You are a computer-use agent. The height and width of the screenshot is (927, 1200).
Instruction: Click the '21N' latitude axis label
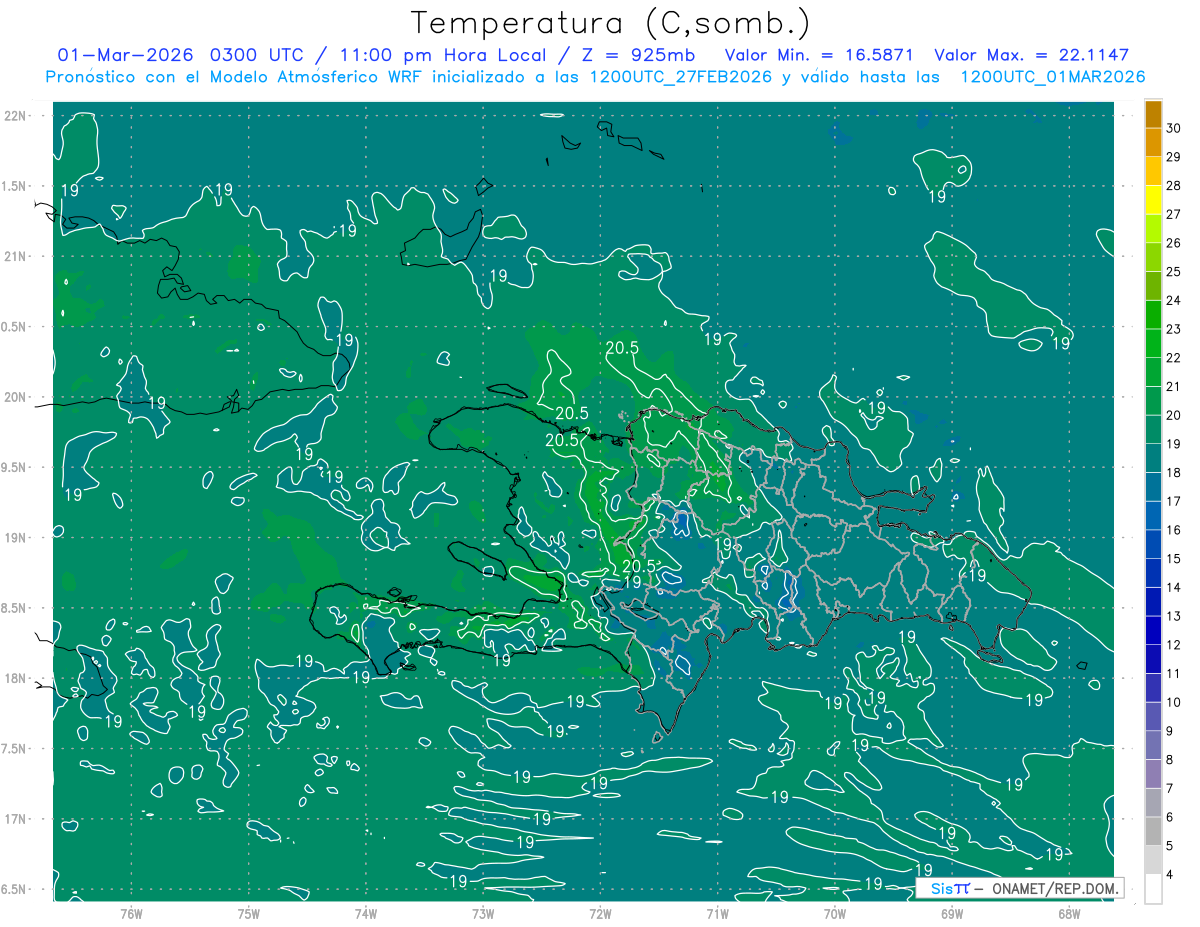click(x=17, y=257)
